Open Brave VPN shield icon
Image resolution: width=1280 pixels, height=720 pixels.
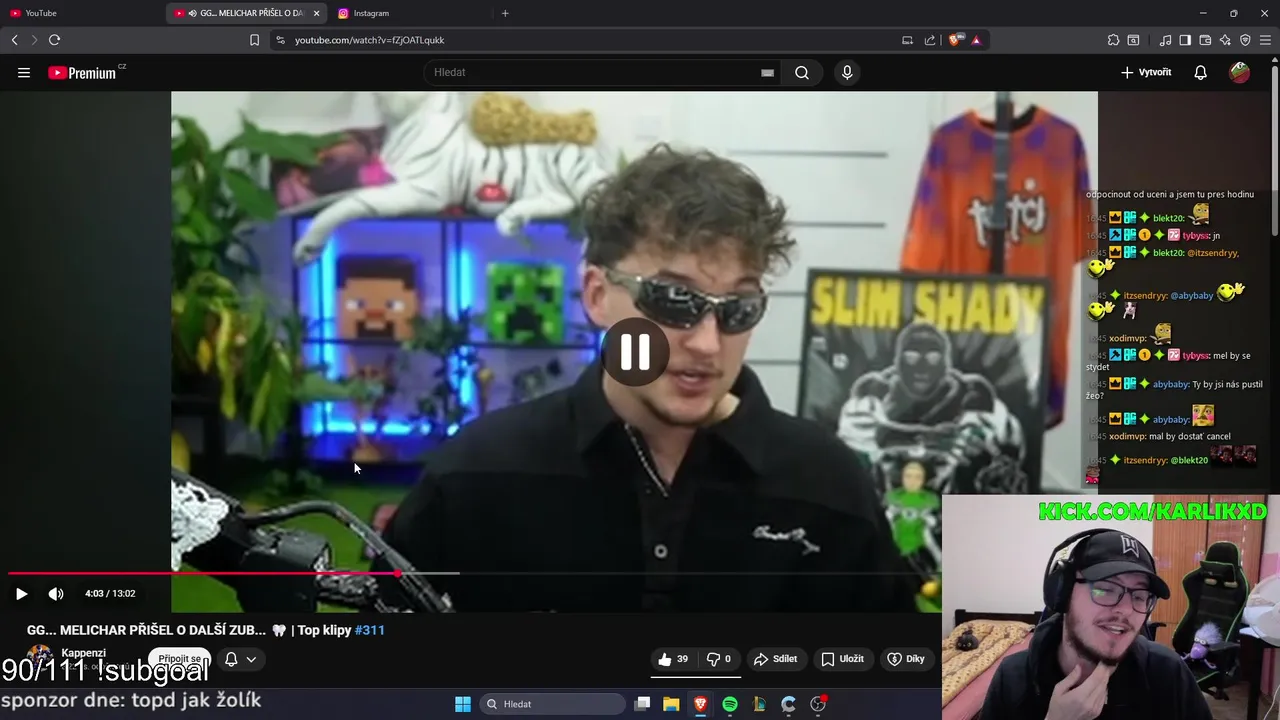click(1245, 40)
